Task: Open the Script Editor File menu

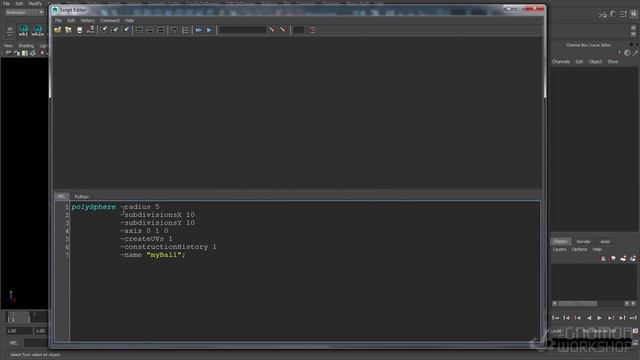Action: [x=58, y=20]
